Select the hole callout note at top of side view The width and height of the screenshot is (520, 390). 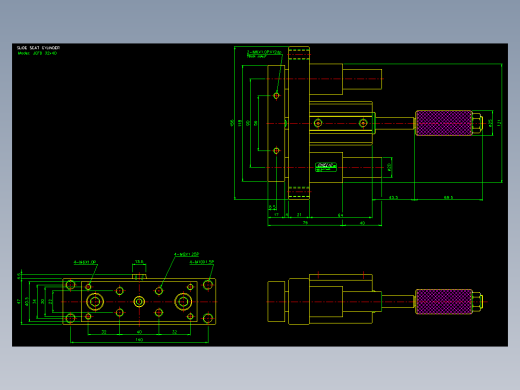tap(264, 54)
